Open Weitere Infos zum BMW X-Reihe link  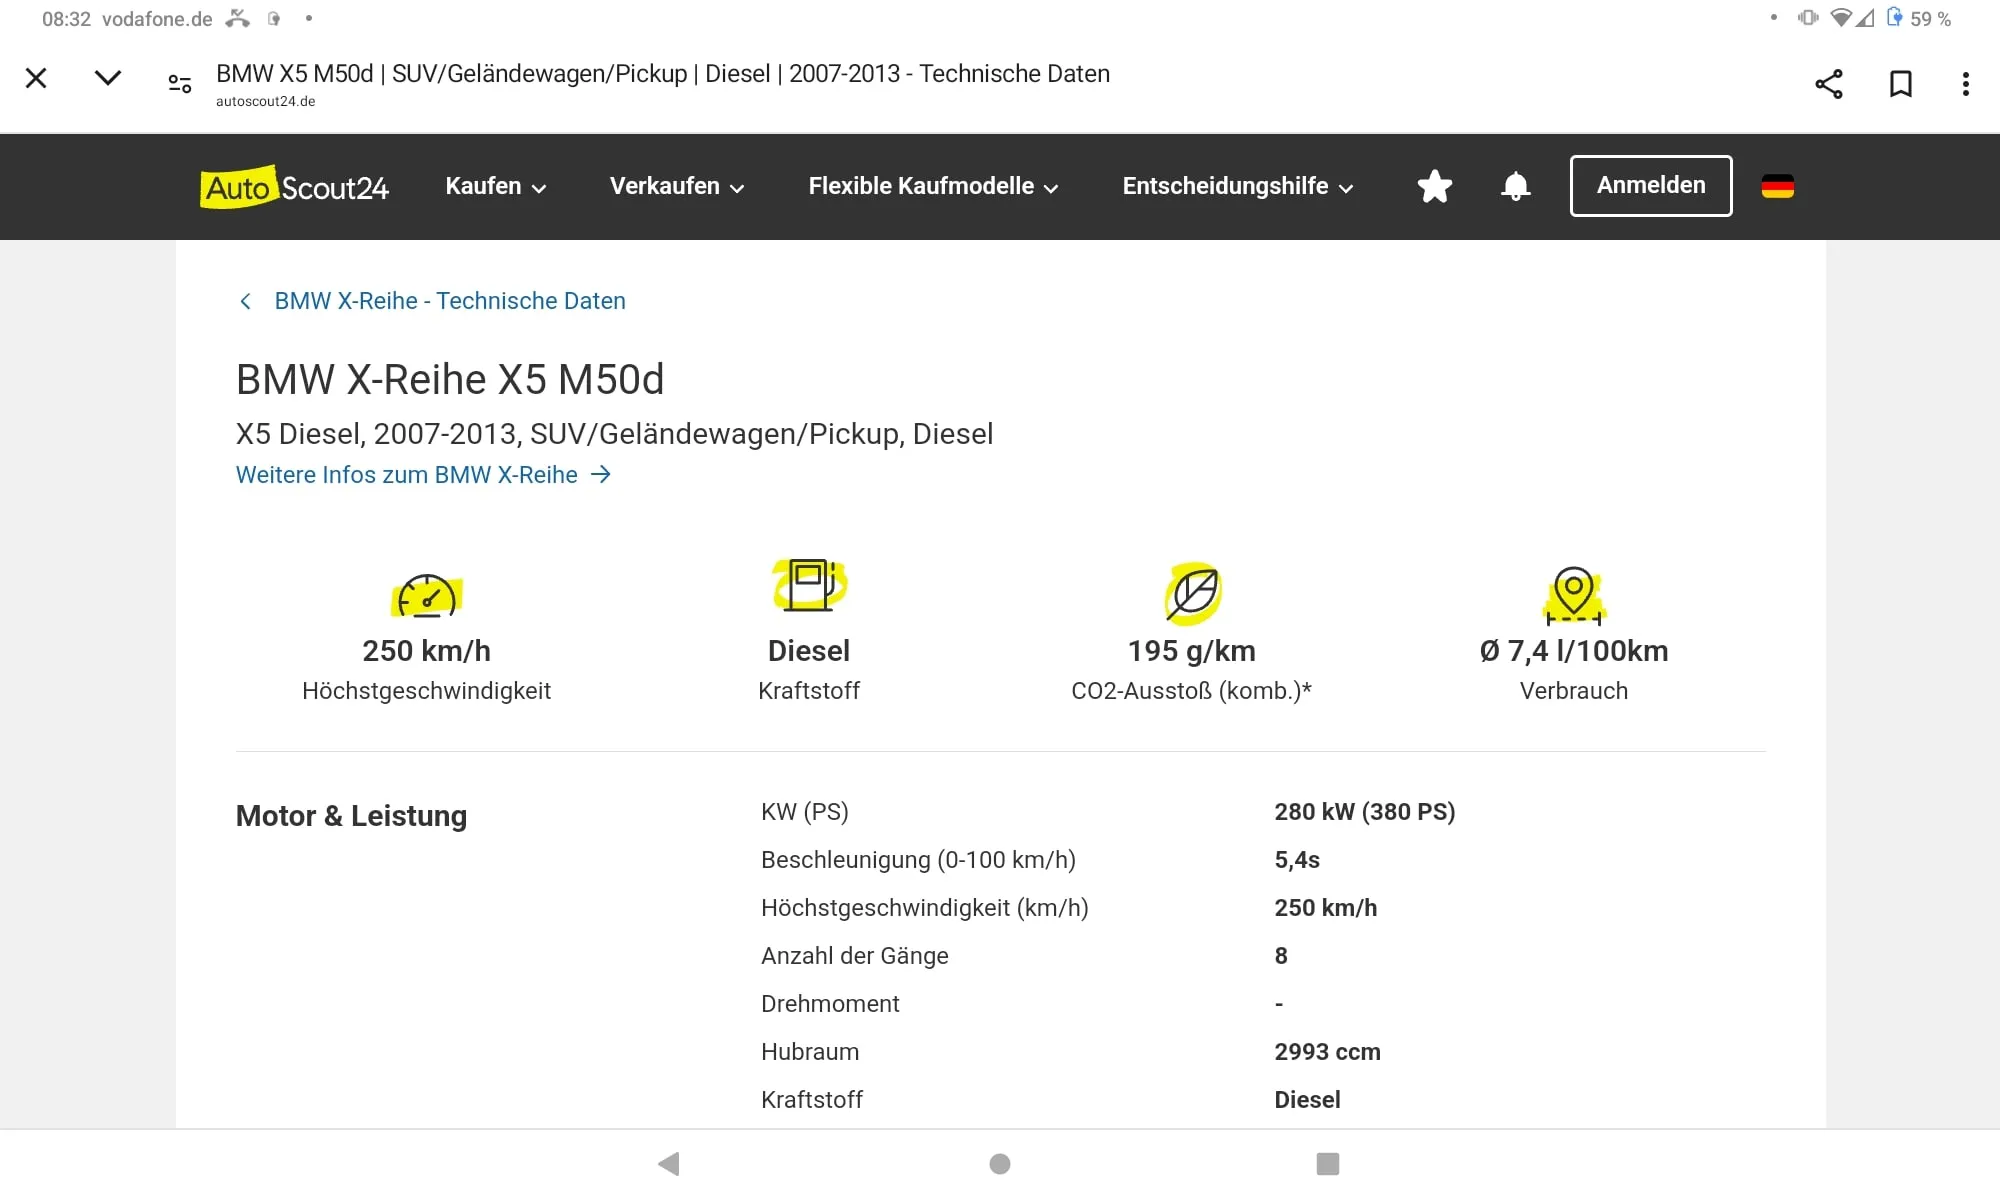click(423, 475)
